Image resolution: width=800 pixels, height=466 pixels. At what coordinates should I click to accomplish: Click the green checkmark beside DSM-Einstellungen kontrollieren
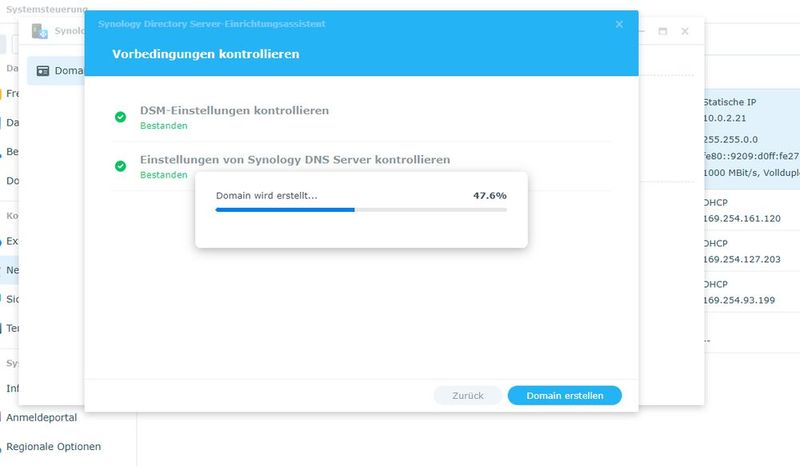coord(120,117)
